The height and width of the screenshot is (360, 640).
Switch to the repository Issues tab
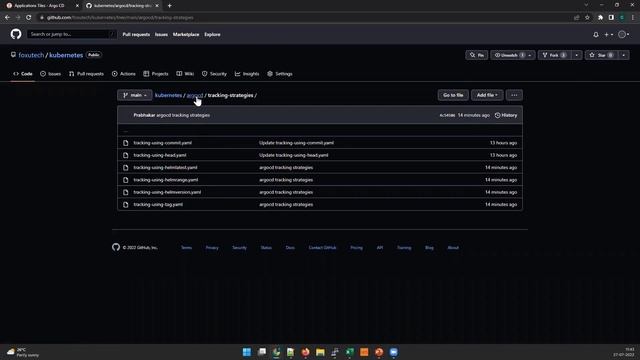[51, 74]
